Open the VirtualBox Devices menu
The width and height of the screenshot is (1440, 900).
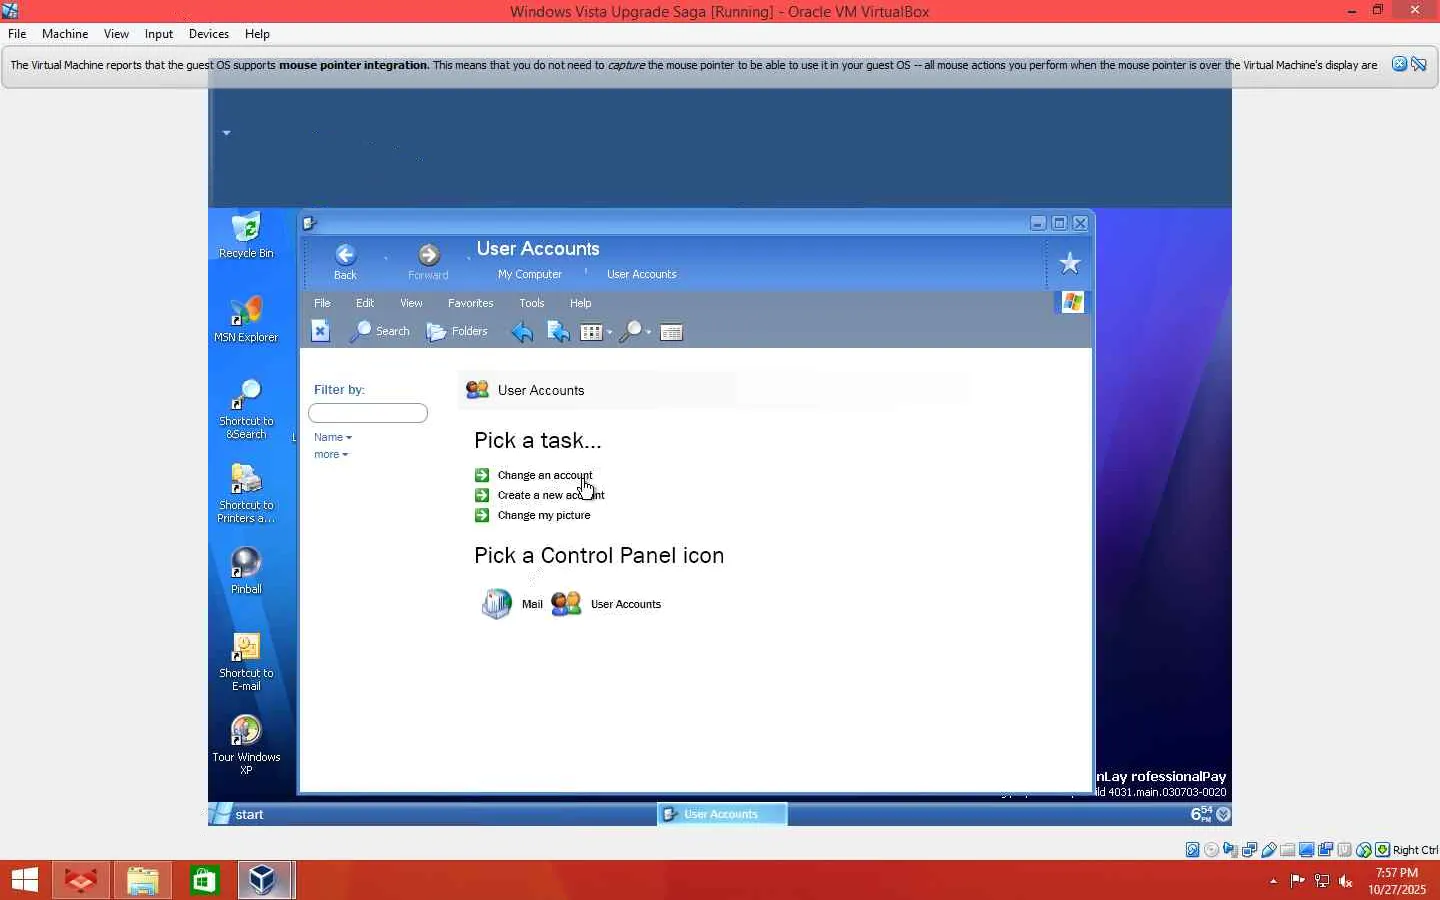(209, 34)
